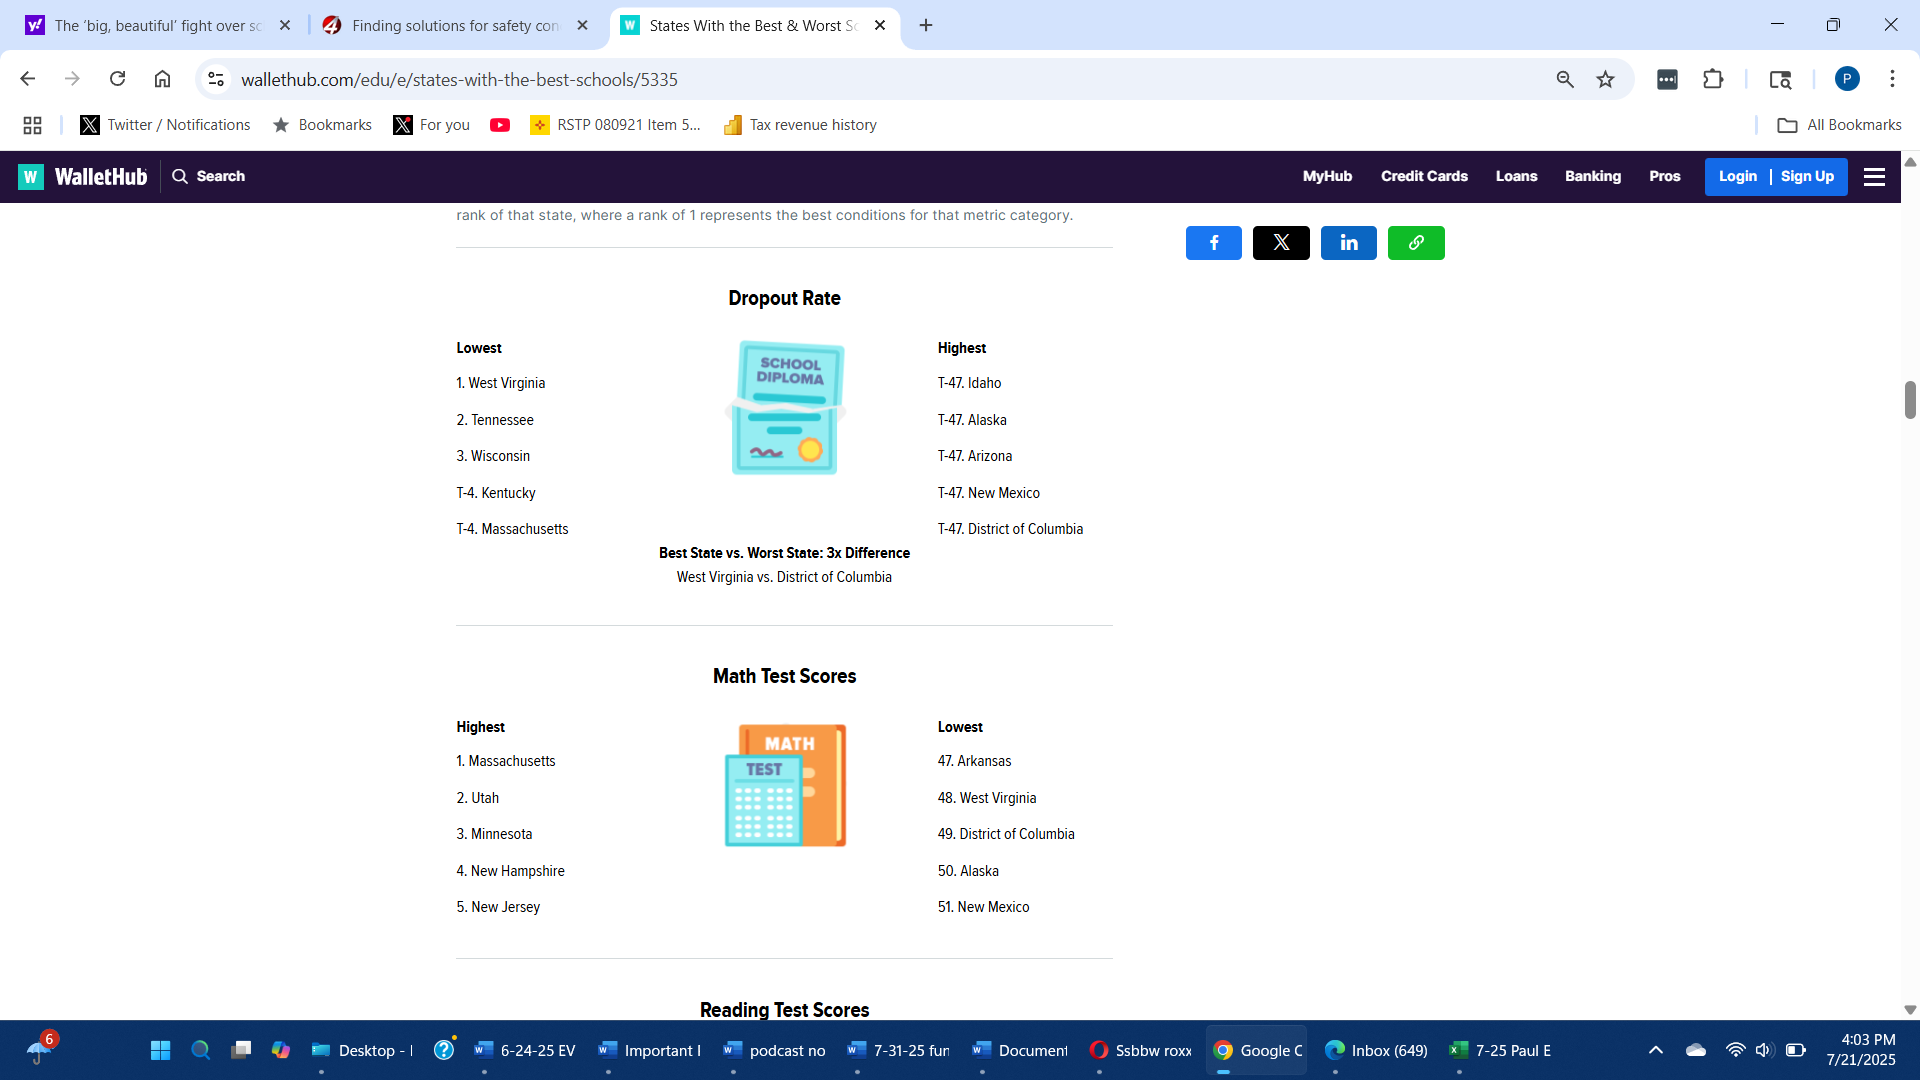Open Chrome three-dot menu
Screen dimensions: 1920x1080
(x=1892, y=79)
